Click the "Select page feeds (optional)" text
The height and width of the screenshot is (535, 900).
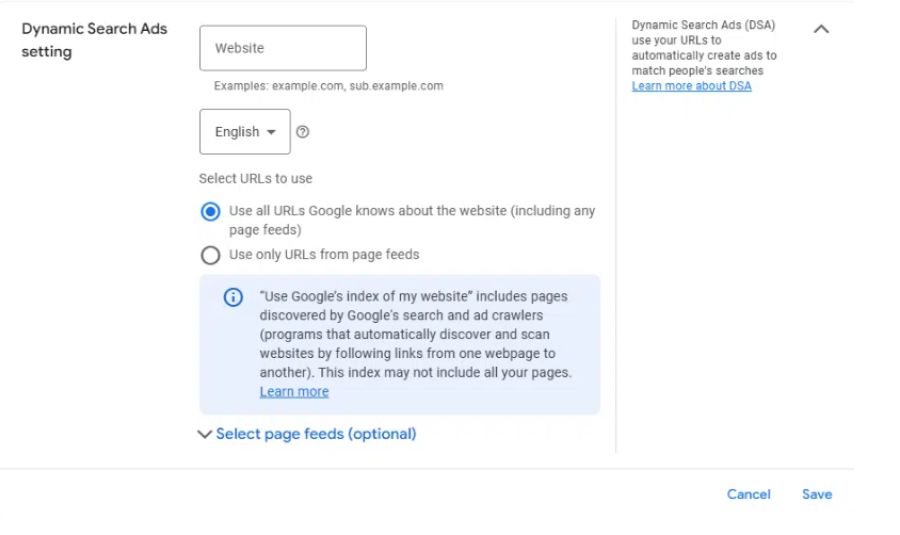[316, 434]
